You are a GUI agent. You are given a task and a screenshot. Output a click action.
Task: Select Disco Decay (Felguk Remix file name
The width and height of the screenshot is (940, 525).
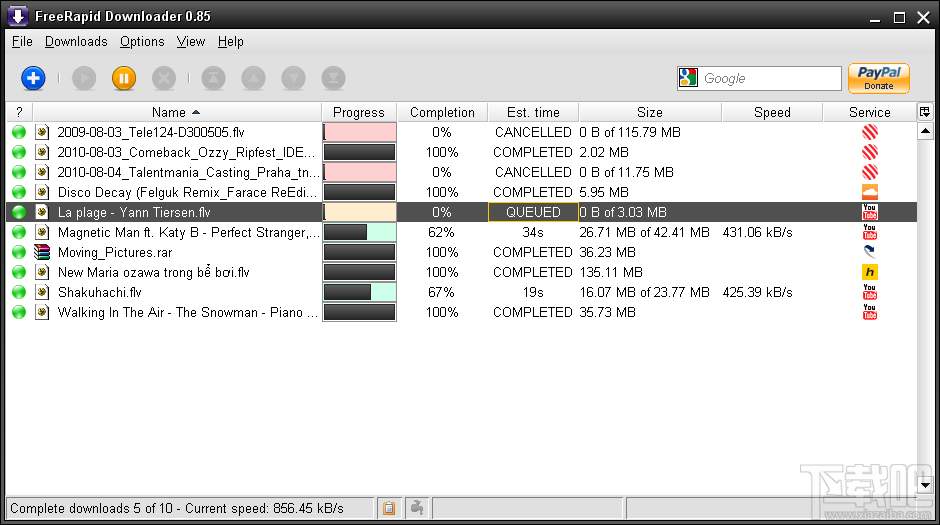click(x=187, y=192)
